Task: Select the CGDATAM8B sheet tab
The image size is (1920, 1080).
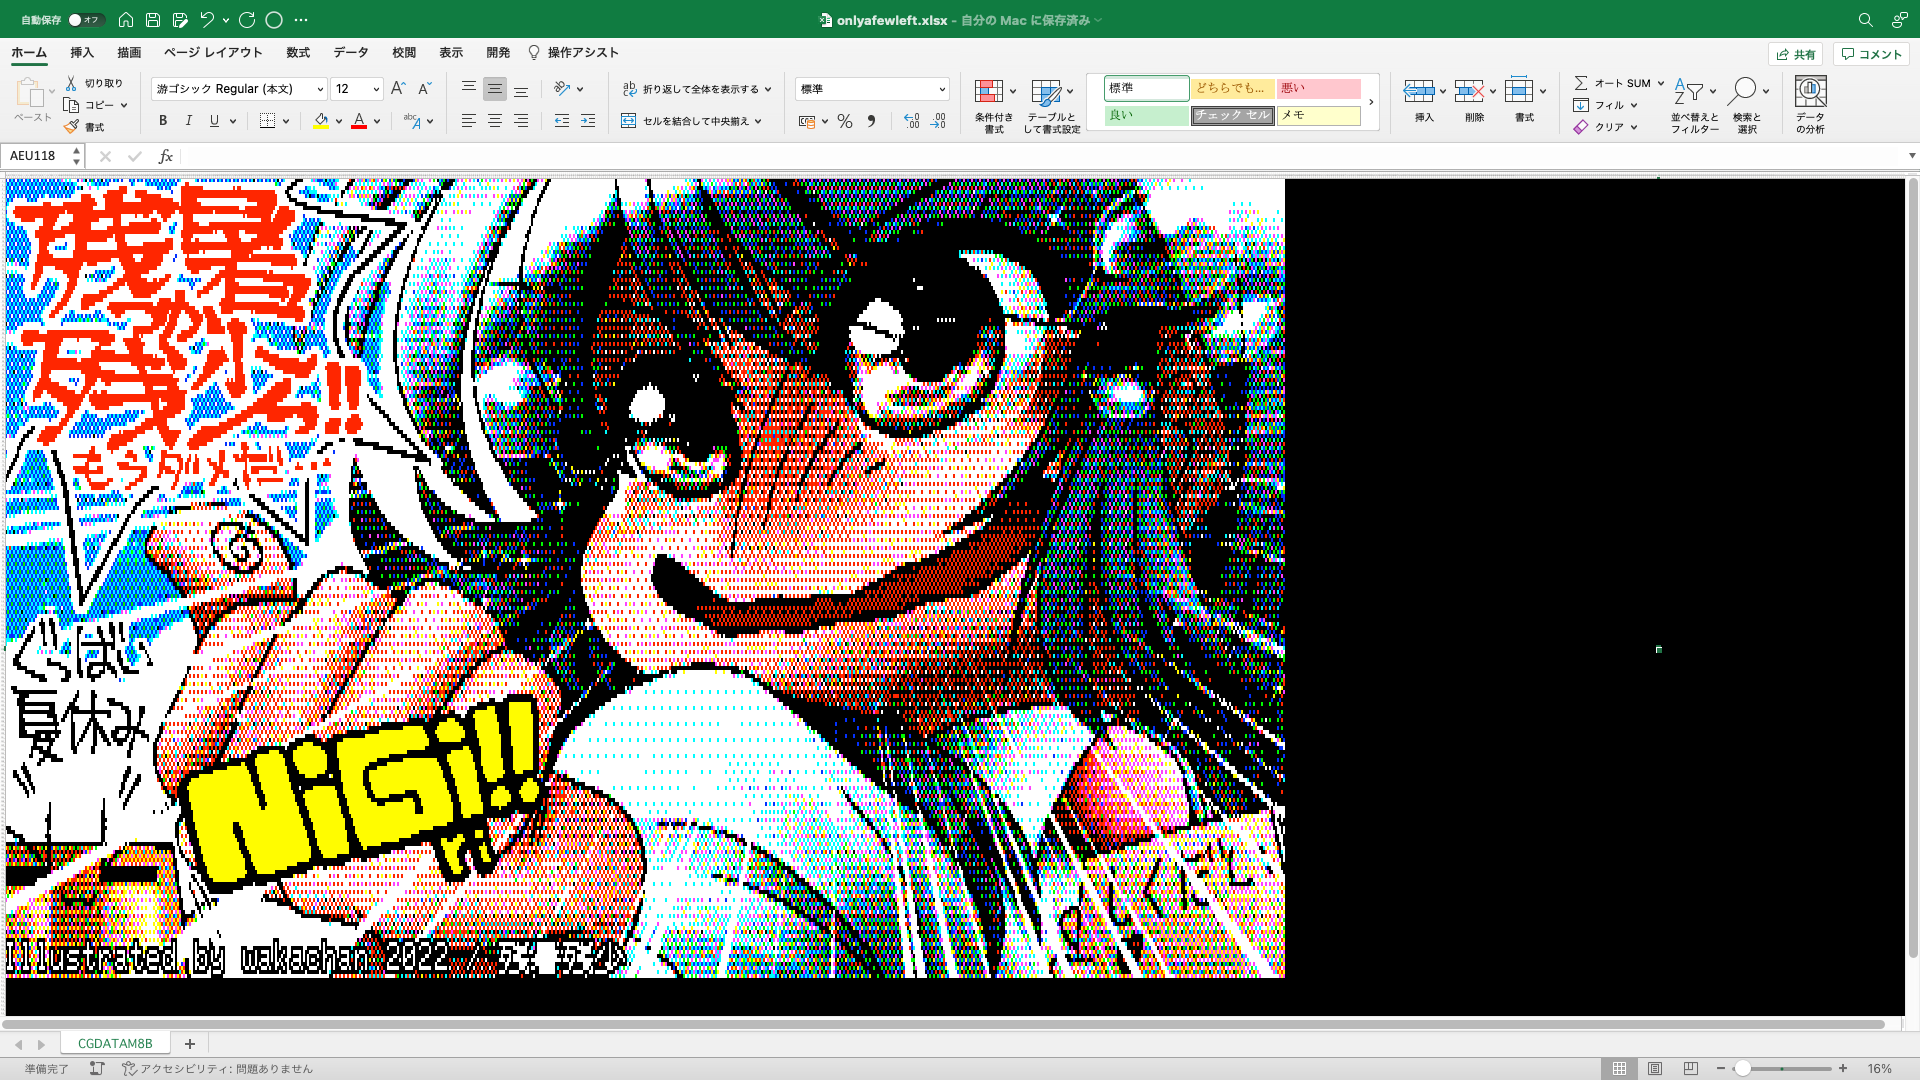Action: click(x=115, y=1043)
